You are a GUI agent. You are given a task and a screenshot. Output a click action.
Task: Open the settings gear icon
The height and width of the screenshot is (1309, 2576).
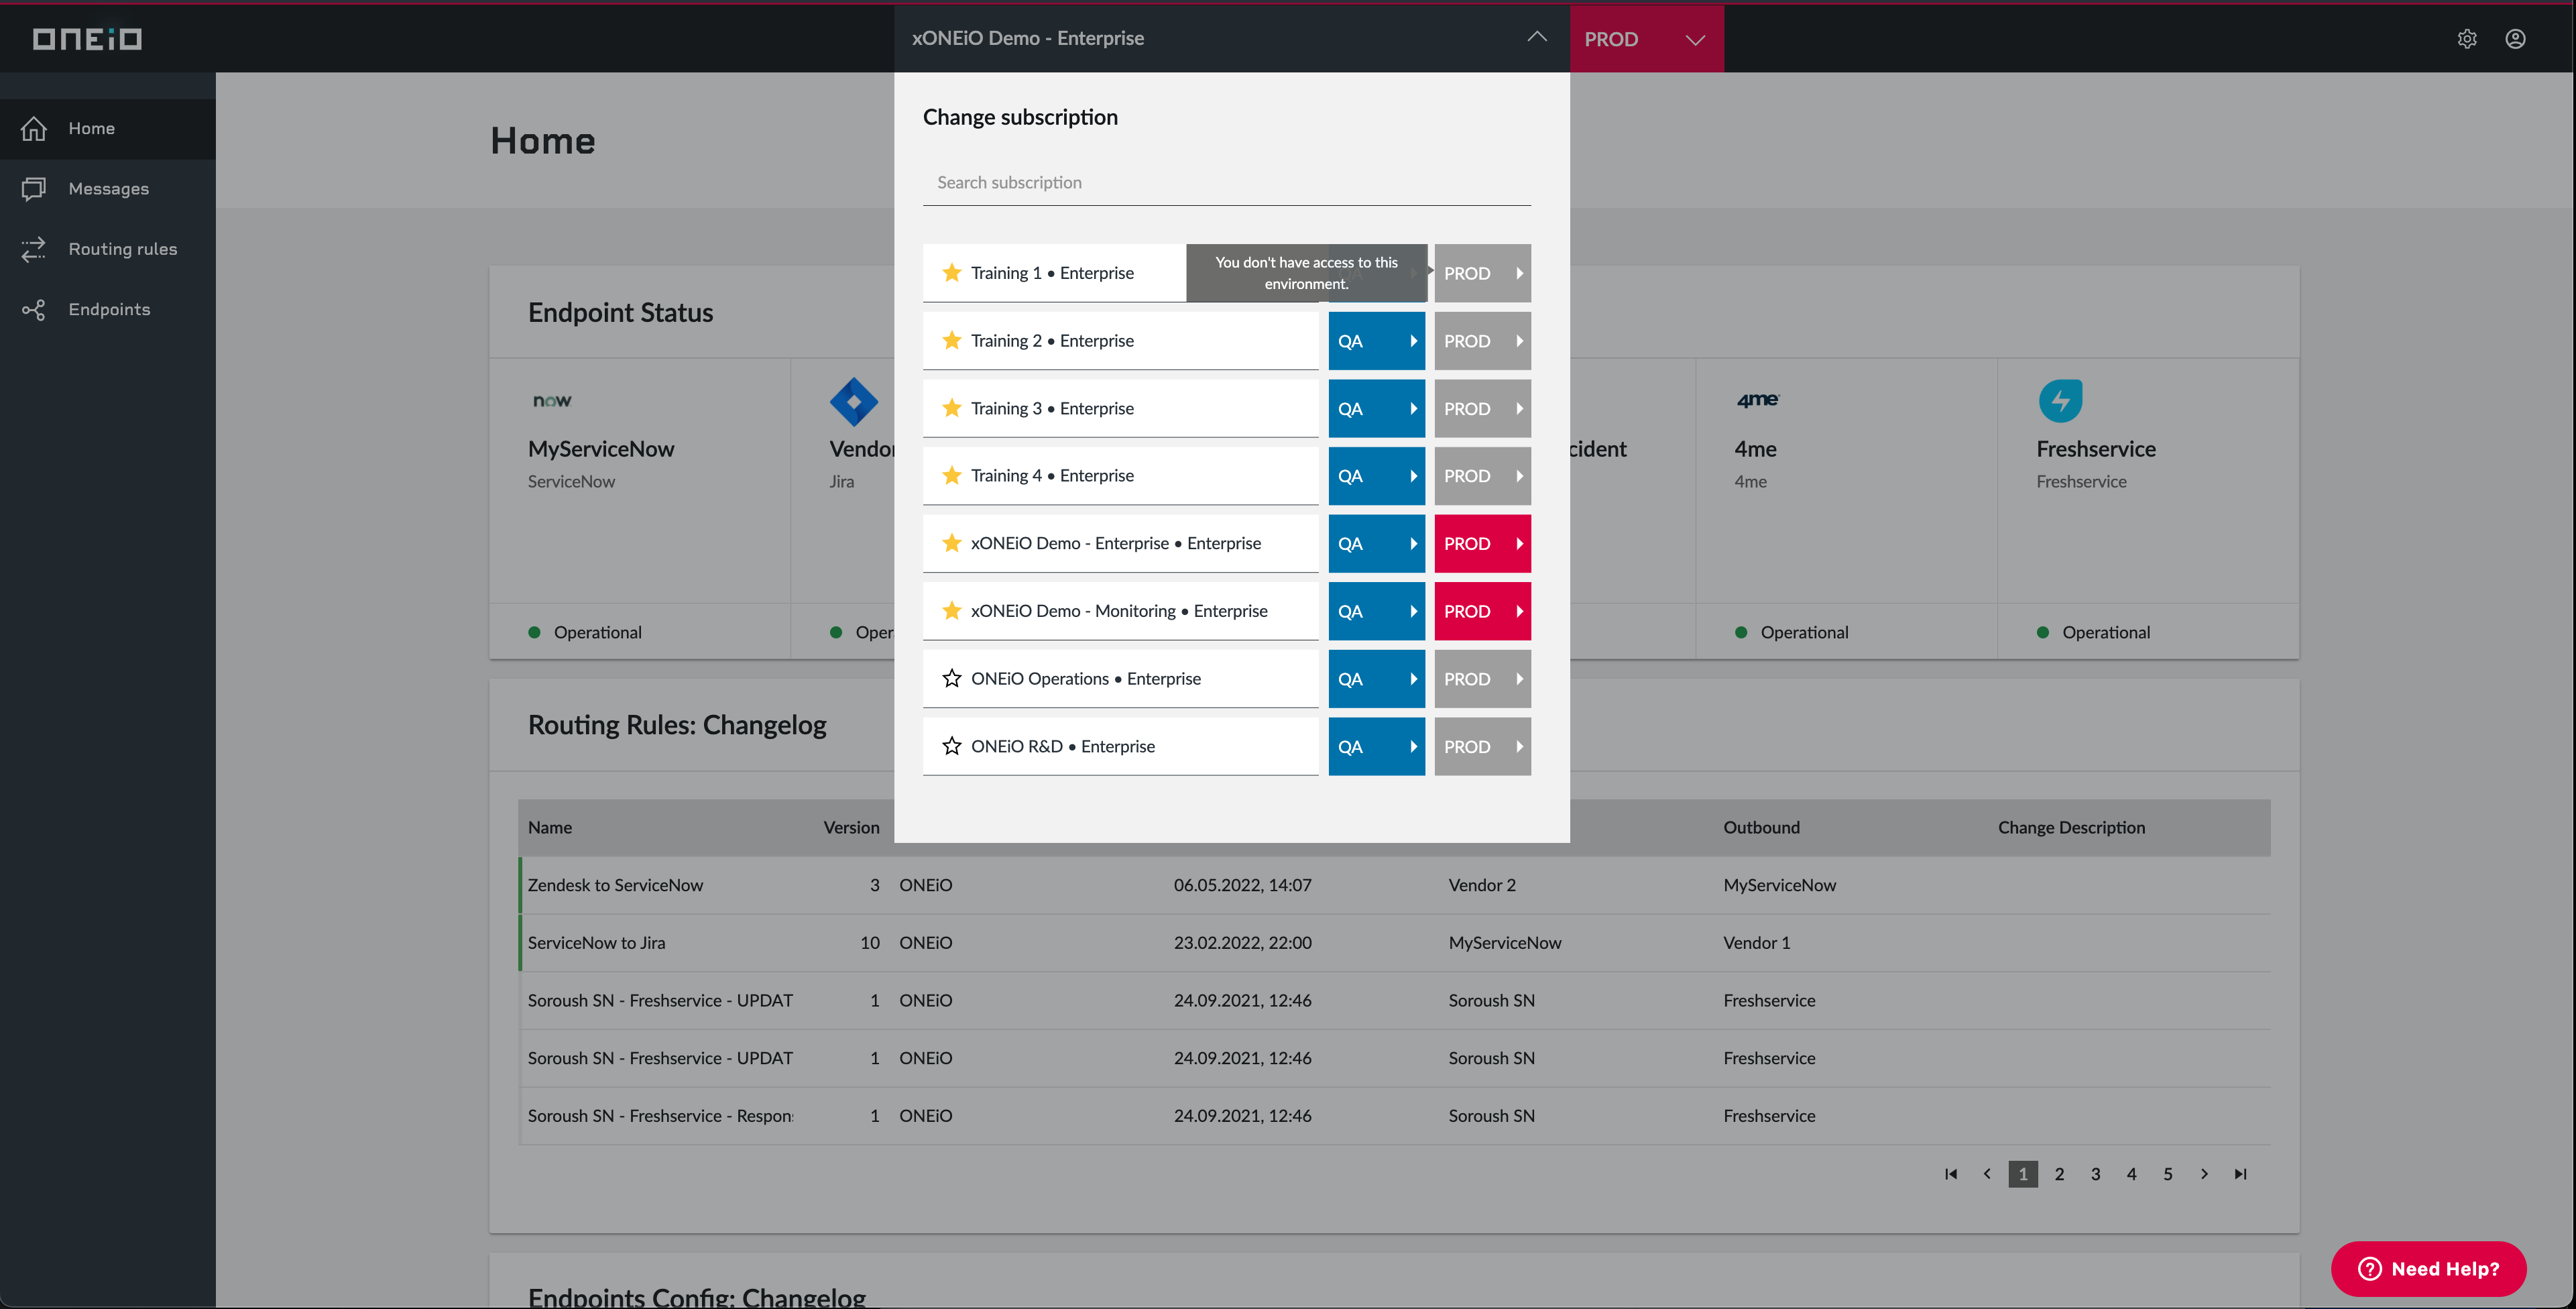click(2467, 39)
